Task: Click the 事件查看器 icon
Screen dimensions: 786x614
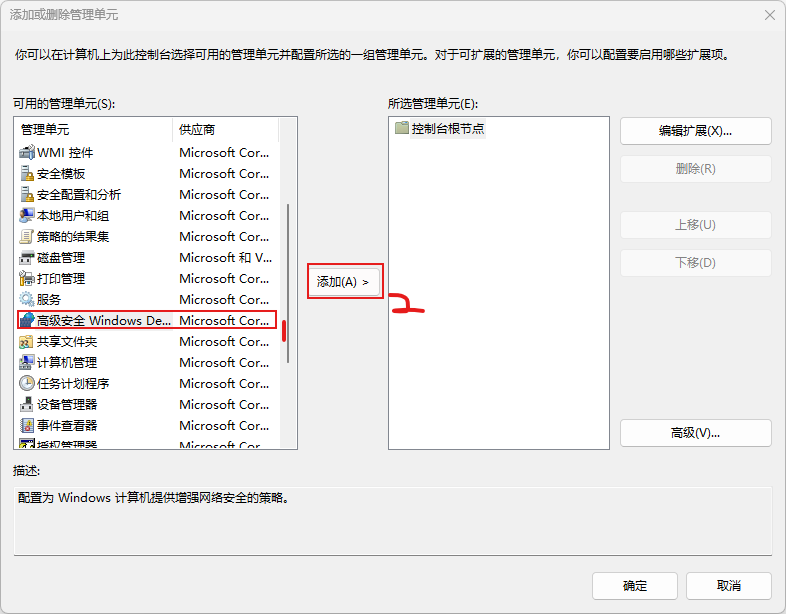Action: point(27,426)
